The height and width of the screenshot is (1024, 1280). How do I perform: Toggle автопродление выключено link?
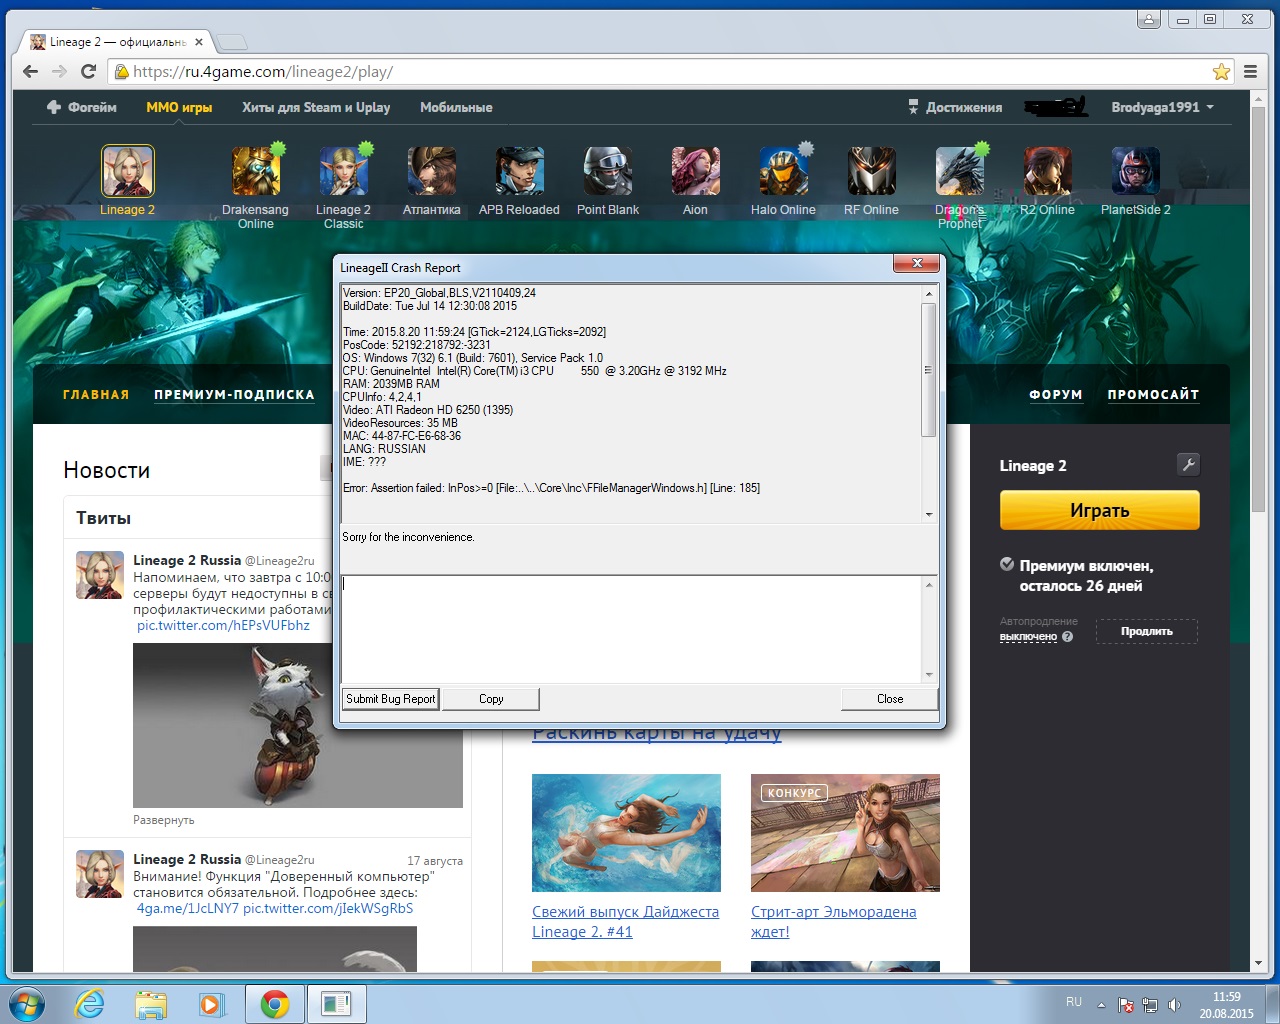tap(1028, 637)
